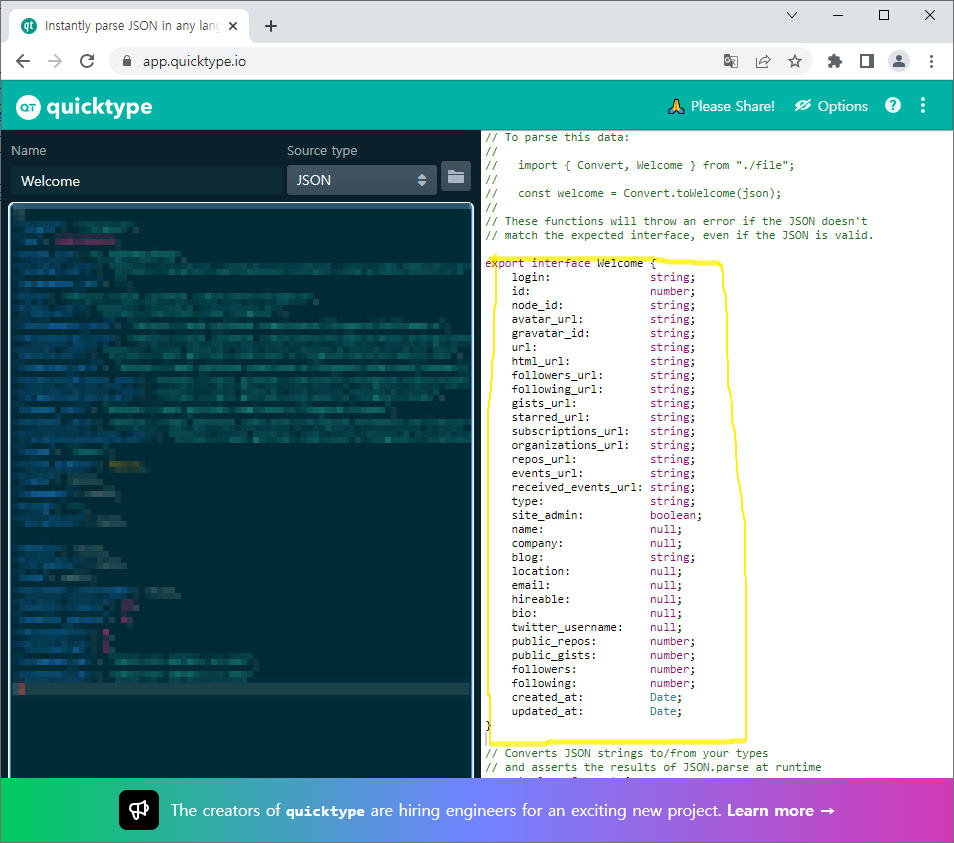Click the 'location:' null line

597,571
